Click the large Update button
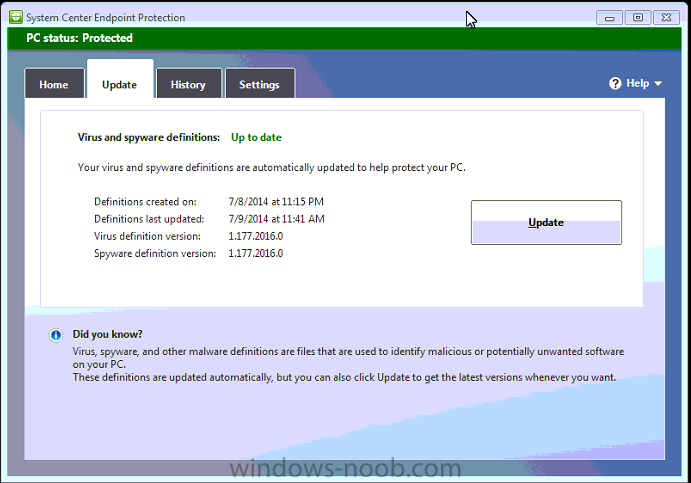 (x=546, y=223)
